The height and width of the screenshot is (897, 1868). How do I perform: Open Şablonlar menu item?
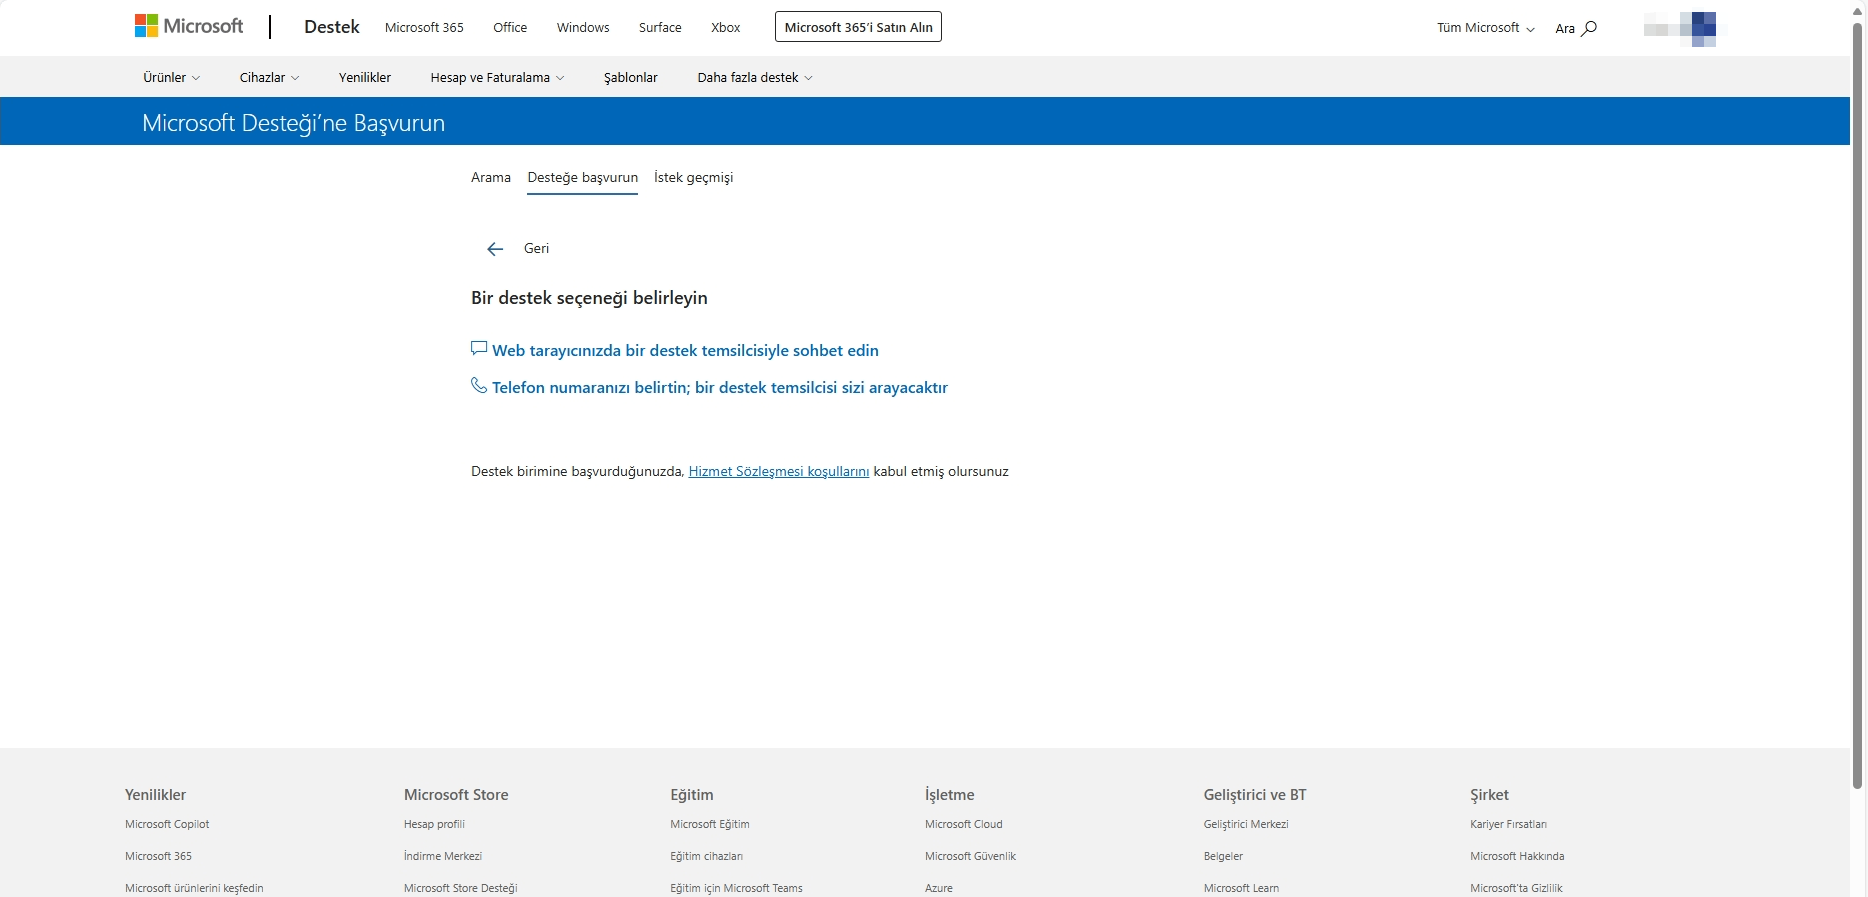point(631,77)
